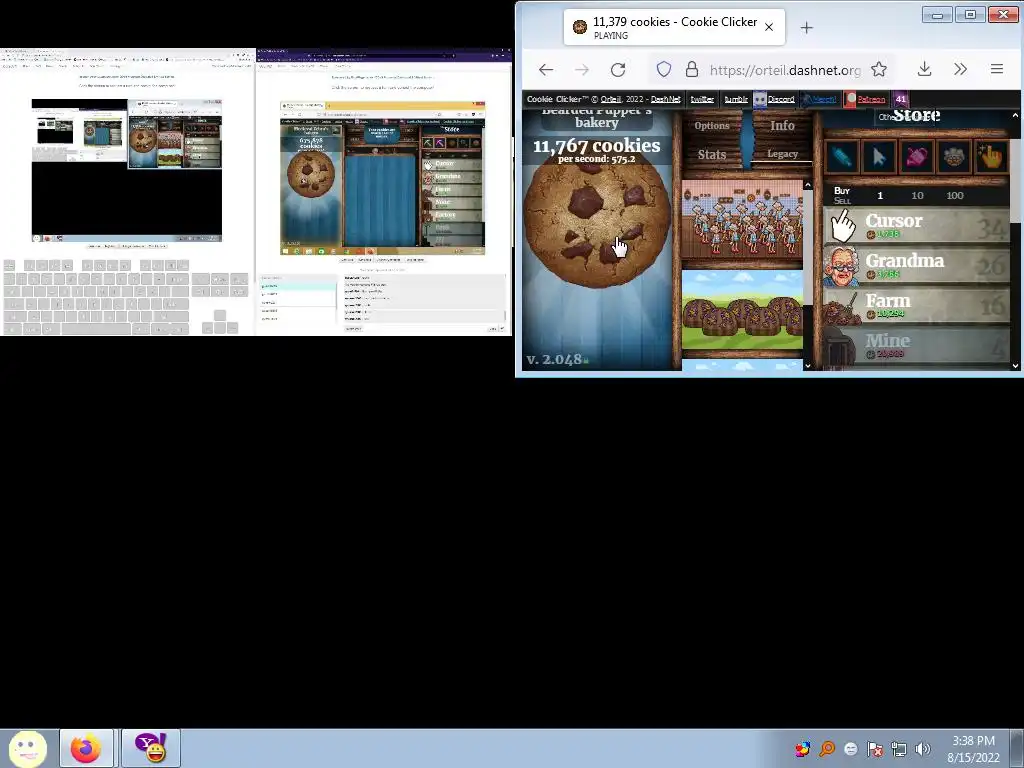Close the Cookie Clicker tab
Viewport: 1024px width, 768px height.
tap(769, 27)
